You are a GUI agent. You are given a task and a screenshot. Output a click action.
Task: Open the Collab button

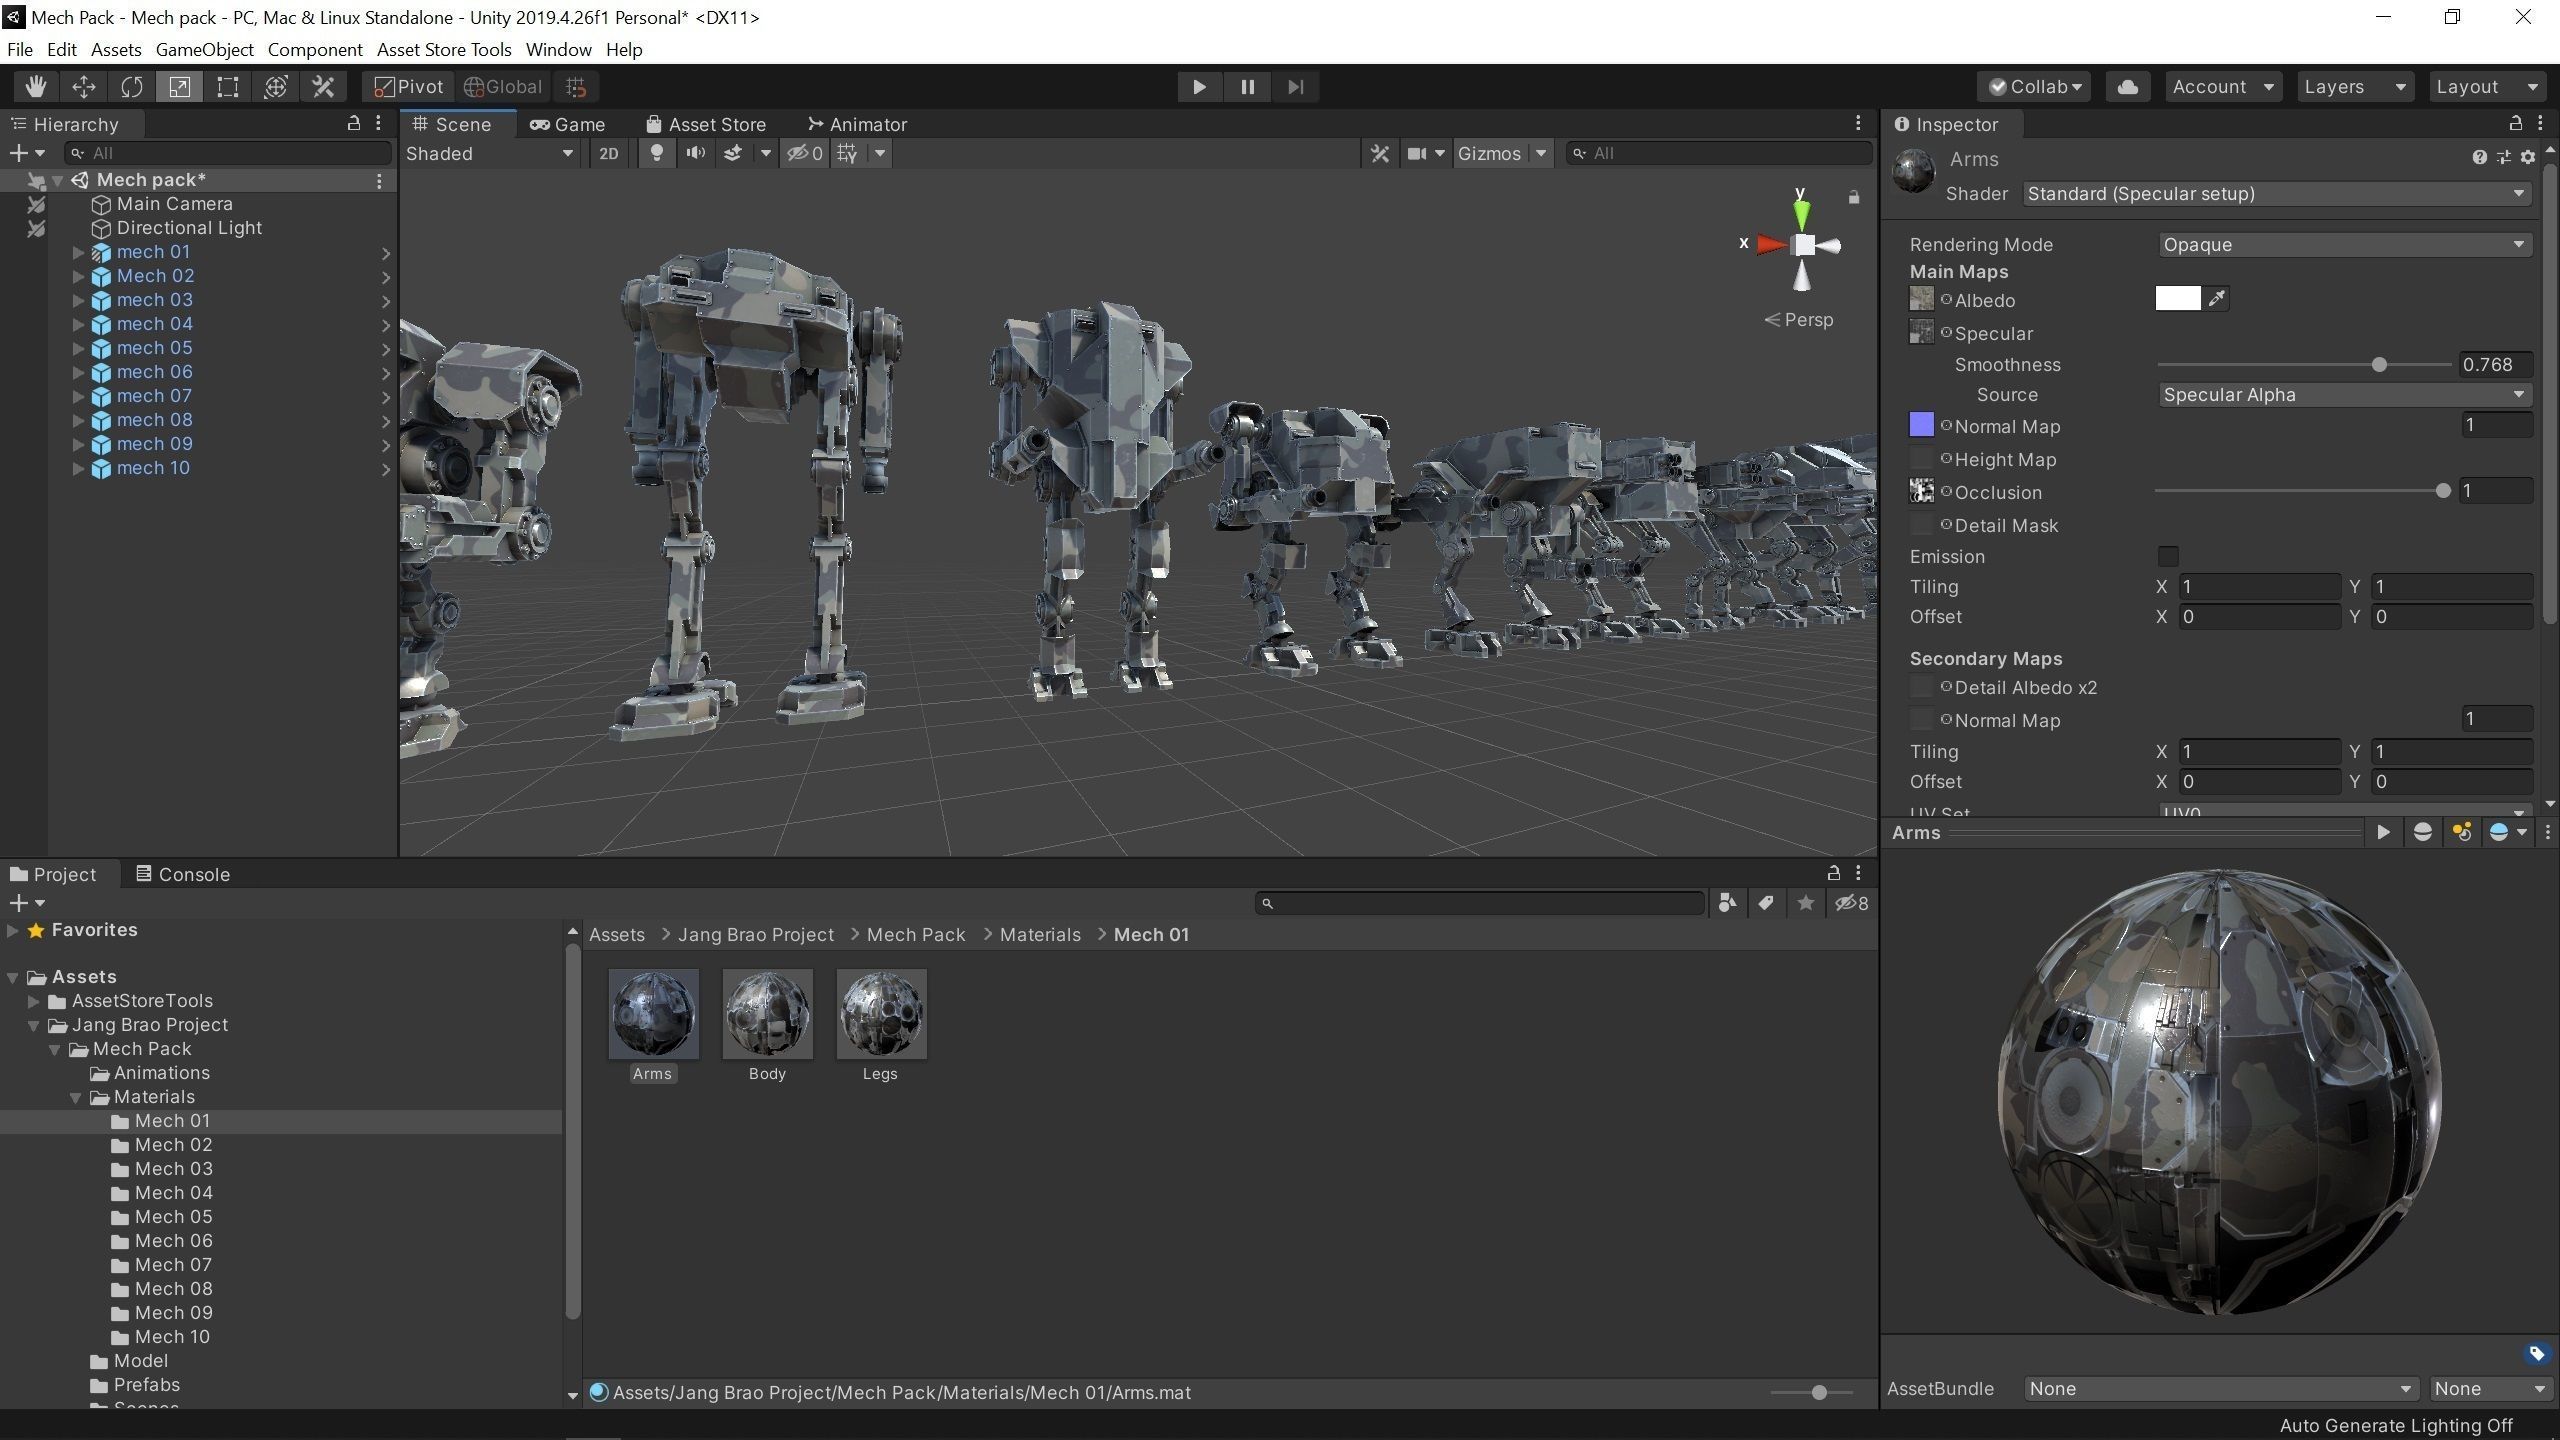(x=2034, y=87)
